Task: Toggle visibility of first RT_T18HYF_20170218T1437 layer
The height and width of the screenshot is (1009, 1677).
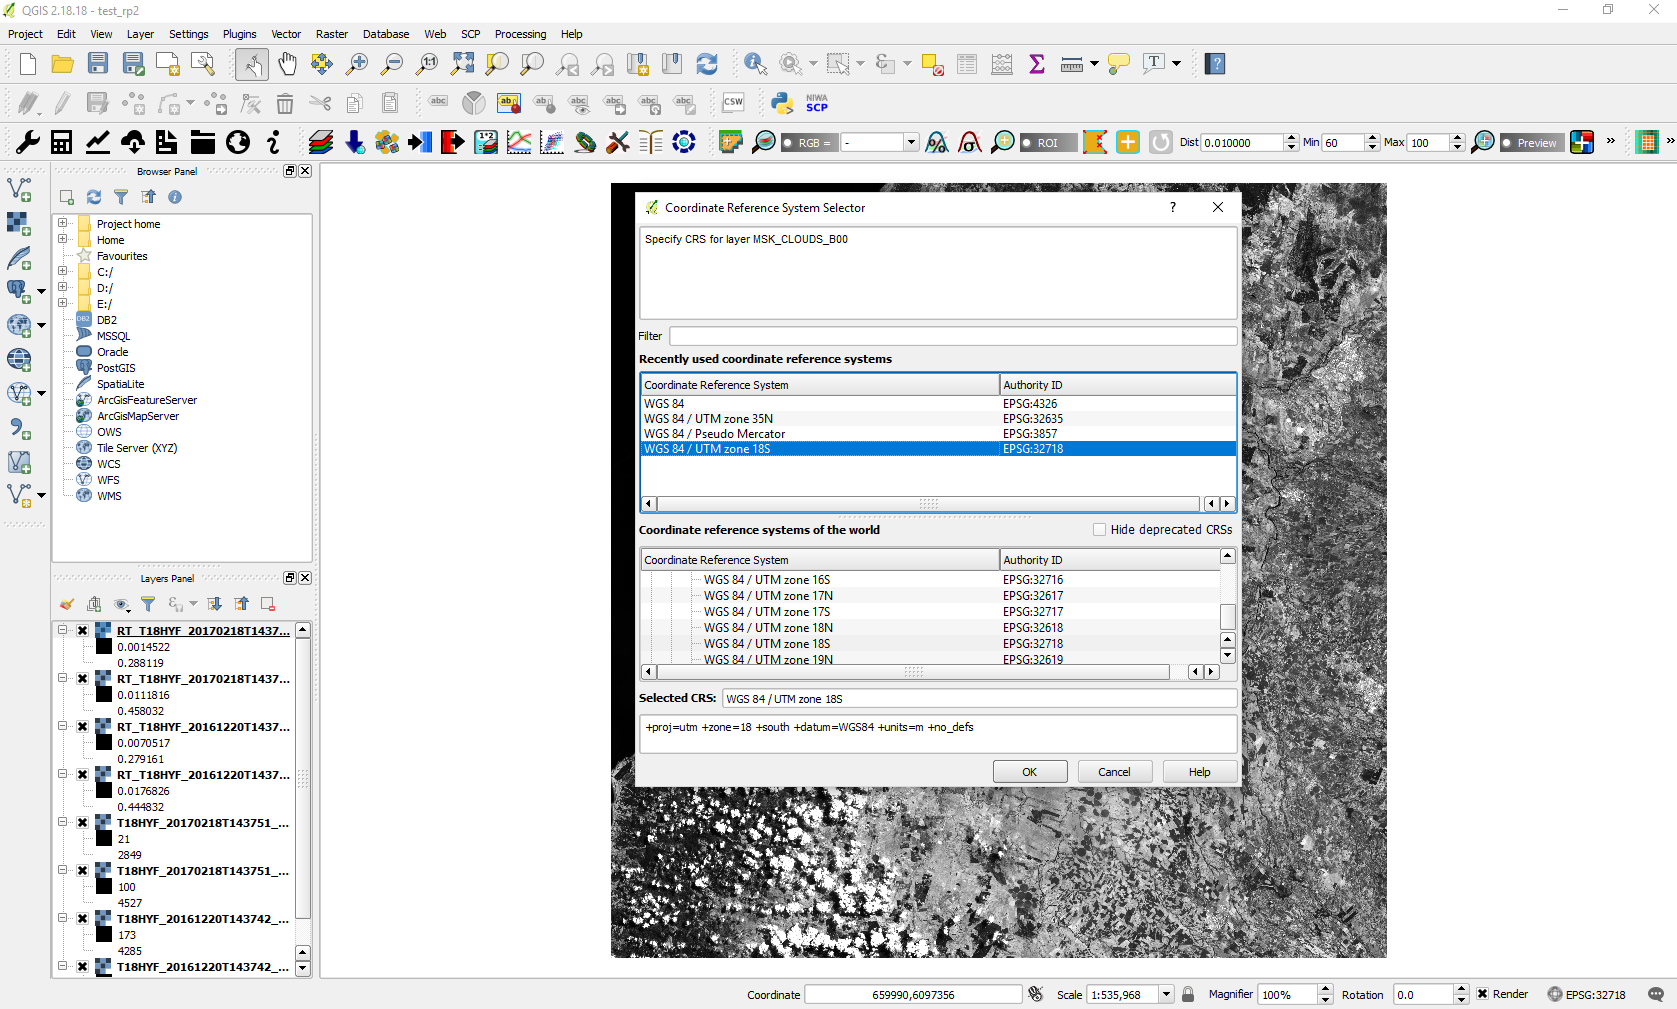Action: [83, 631]
